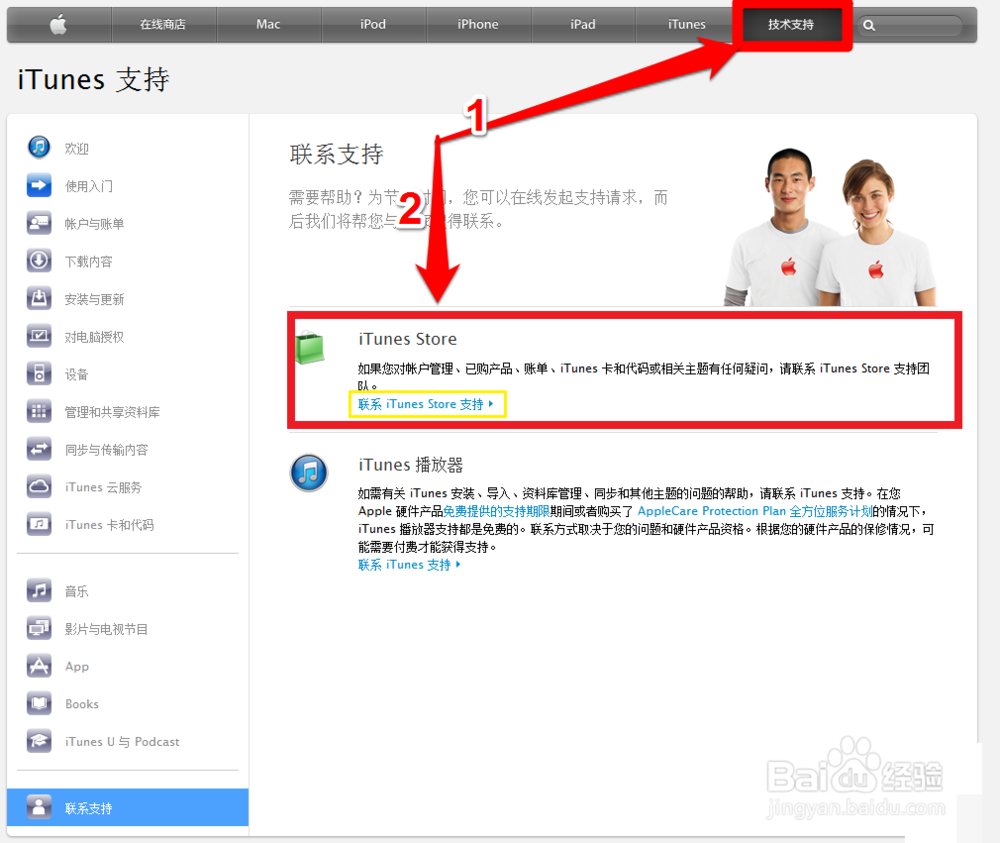Click the iTunes Store heading
The image size is (1000, 843).
408,339
